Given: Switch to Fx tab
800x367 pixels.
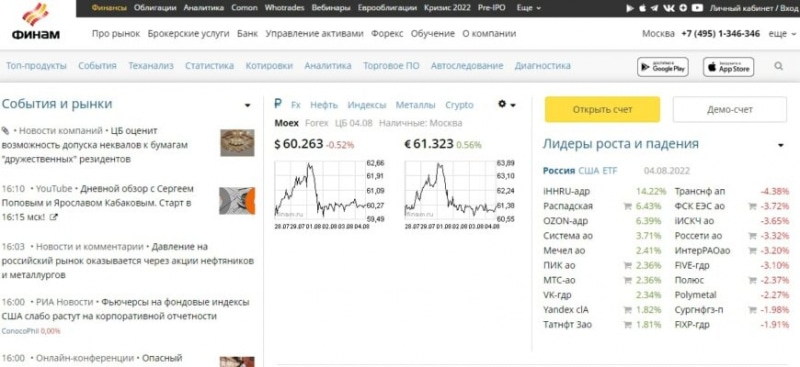Looking at the screenshot, I should (296, 105).
